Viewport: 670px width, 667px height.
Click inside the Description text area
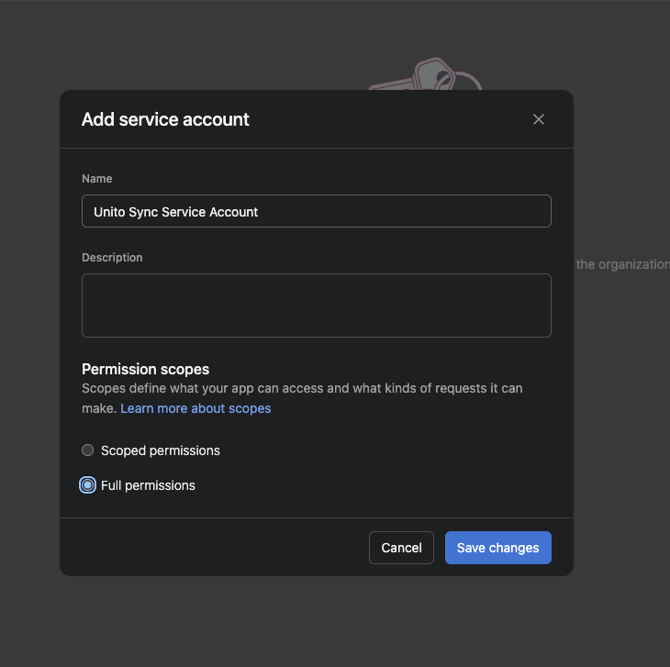(x=316, y=305)
